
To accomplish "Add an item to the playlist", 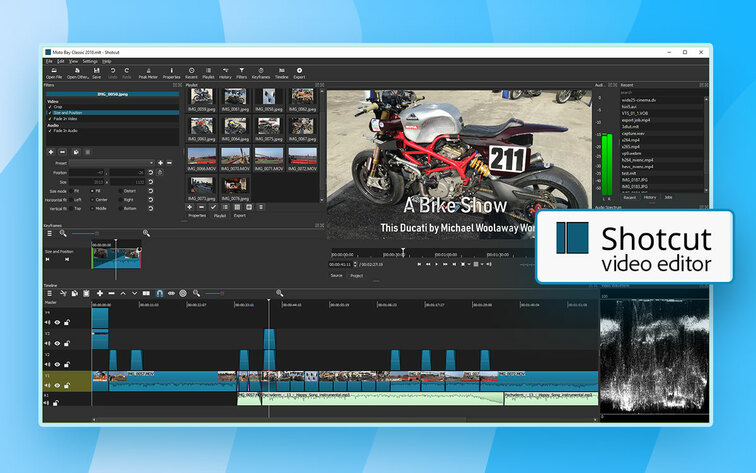I will [x=189, y=207].
